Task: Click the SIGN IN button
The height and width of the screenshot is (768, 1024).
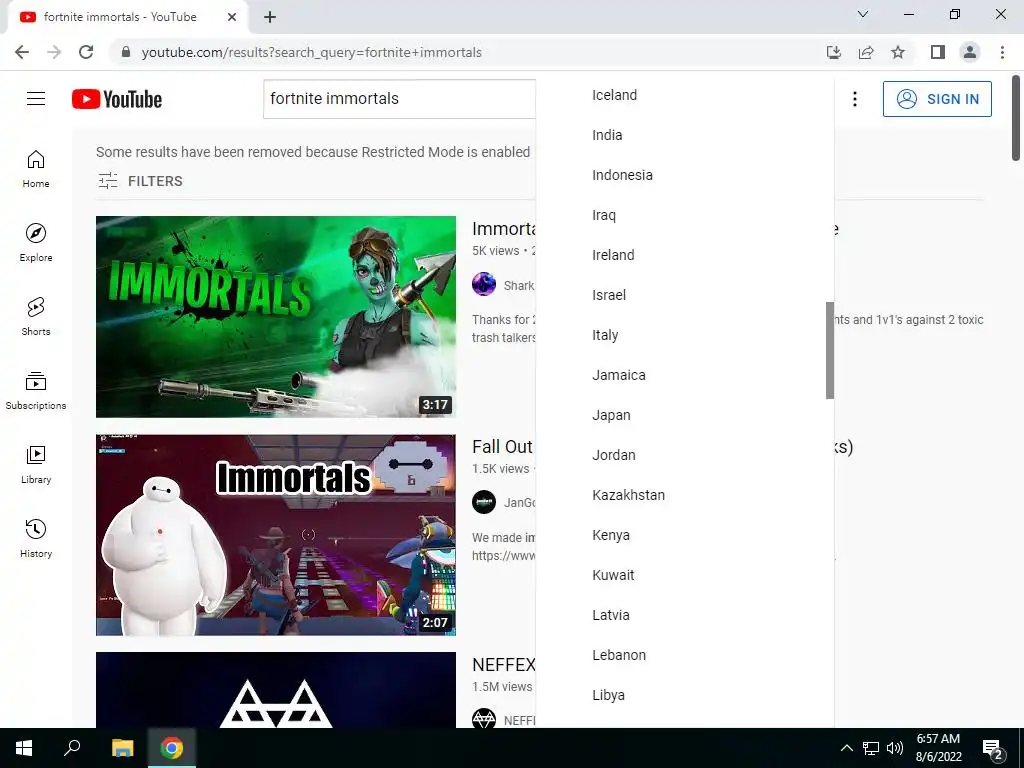Action: coord(937,99)
